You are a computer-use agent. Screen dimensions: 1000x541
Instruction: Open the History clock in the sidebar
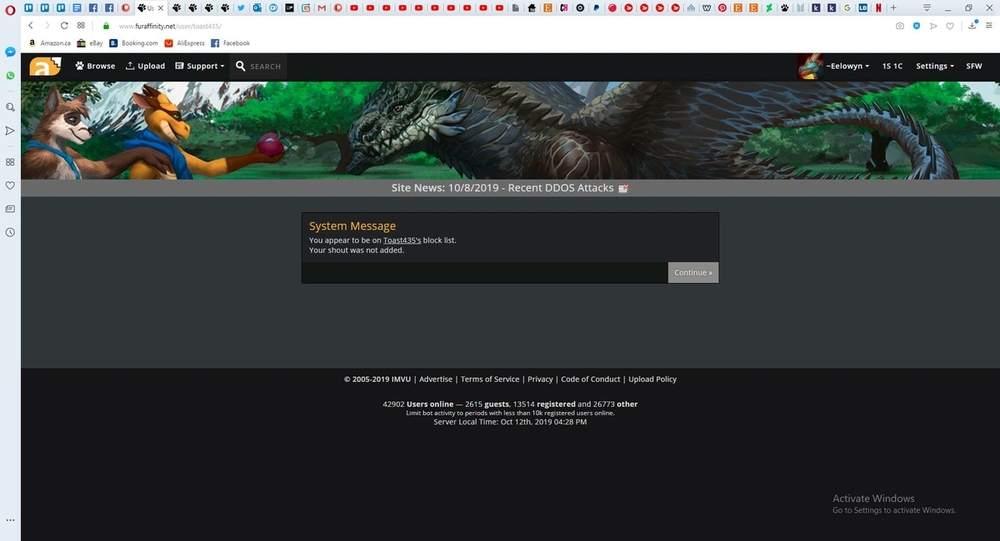coord(10,232)
